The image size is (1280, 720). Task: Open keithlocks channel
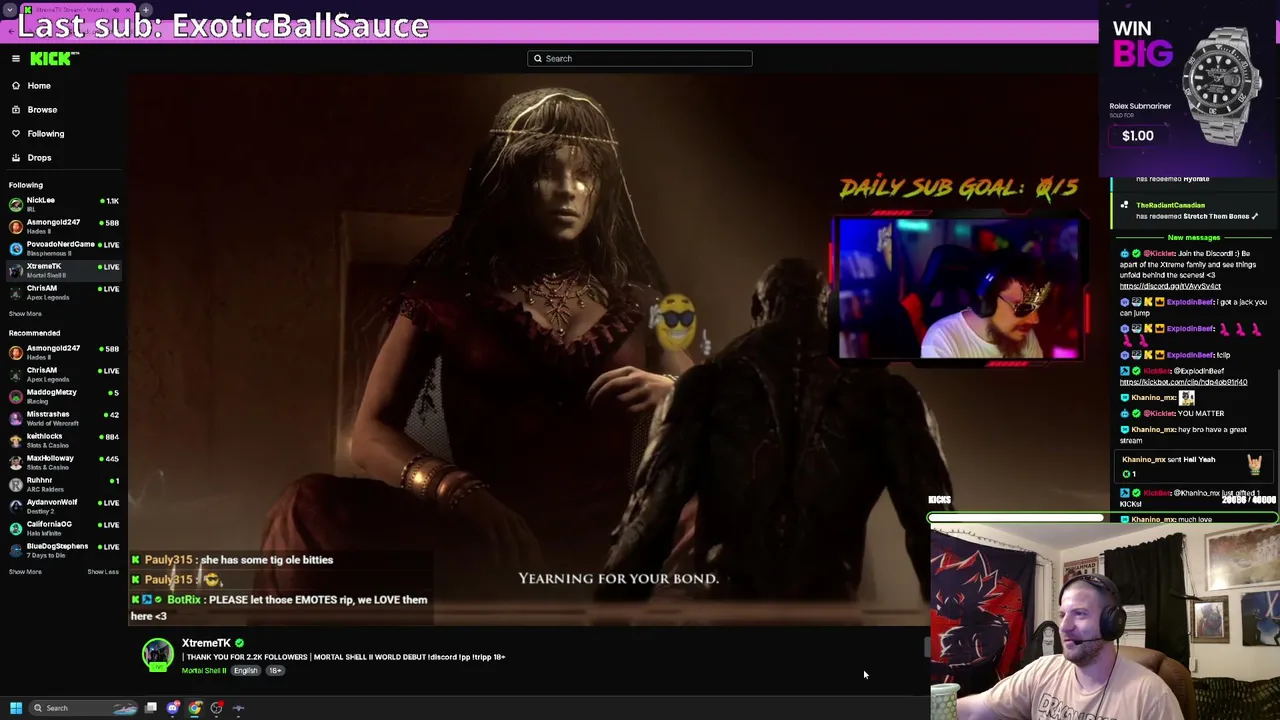click(64, 440)
